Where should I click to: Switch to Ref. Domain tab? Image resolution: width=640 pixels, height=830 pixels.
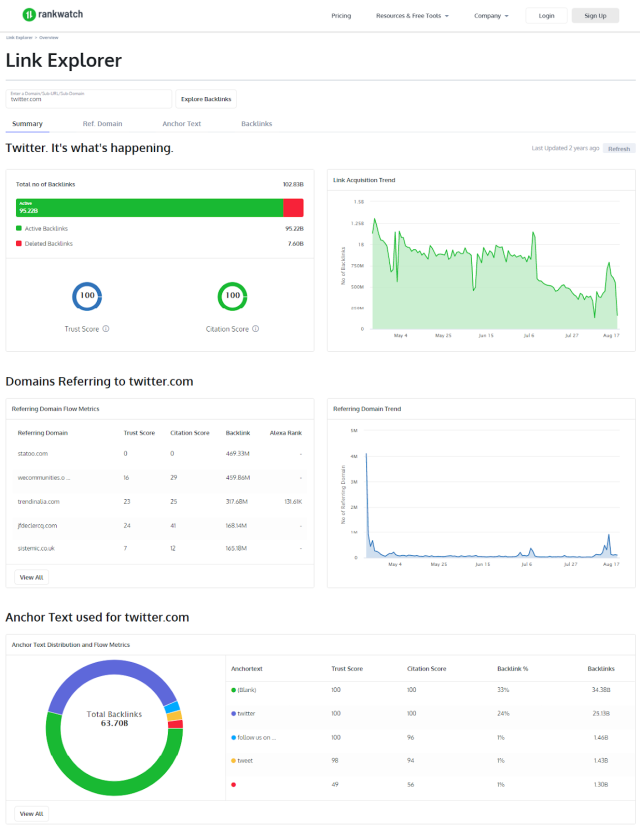click(x=102, y=124)
